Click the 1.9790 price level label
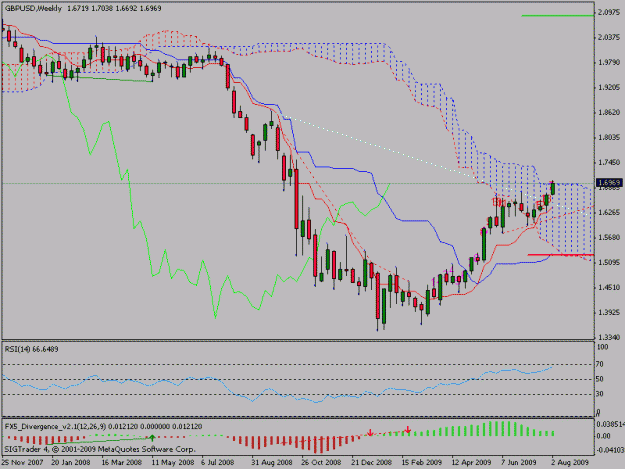Viewport: 625px width, 469px height. [609, 63]
